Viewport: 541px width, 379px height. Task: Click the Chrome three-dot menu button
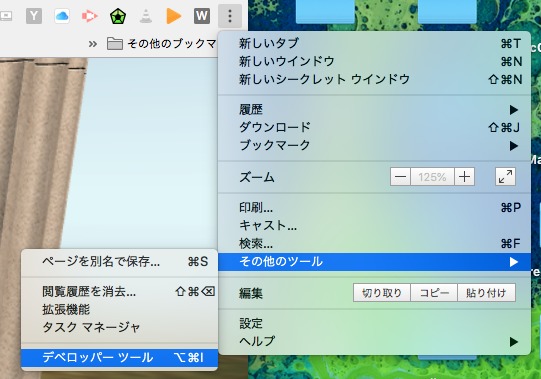[230, 16]
